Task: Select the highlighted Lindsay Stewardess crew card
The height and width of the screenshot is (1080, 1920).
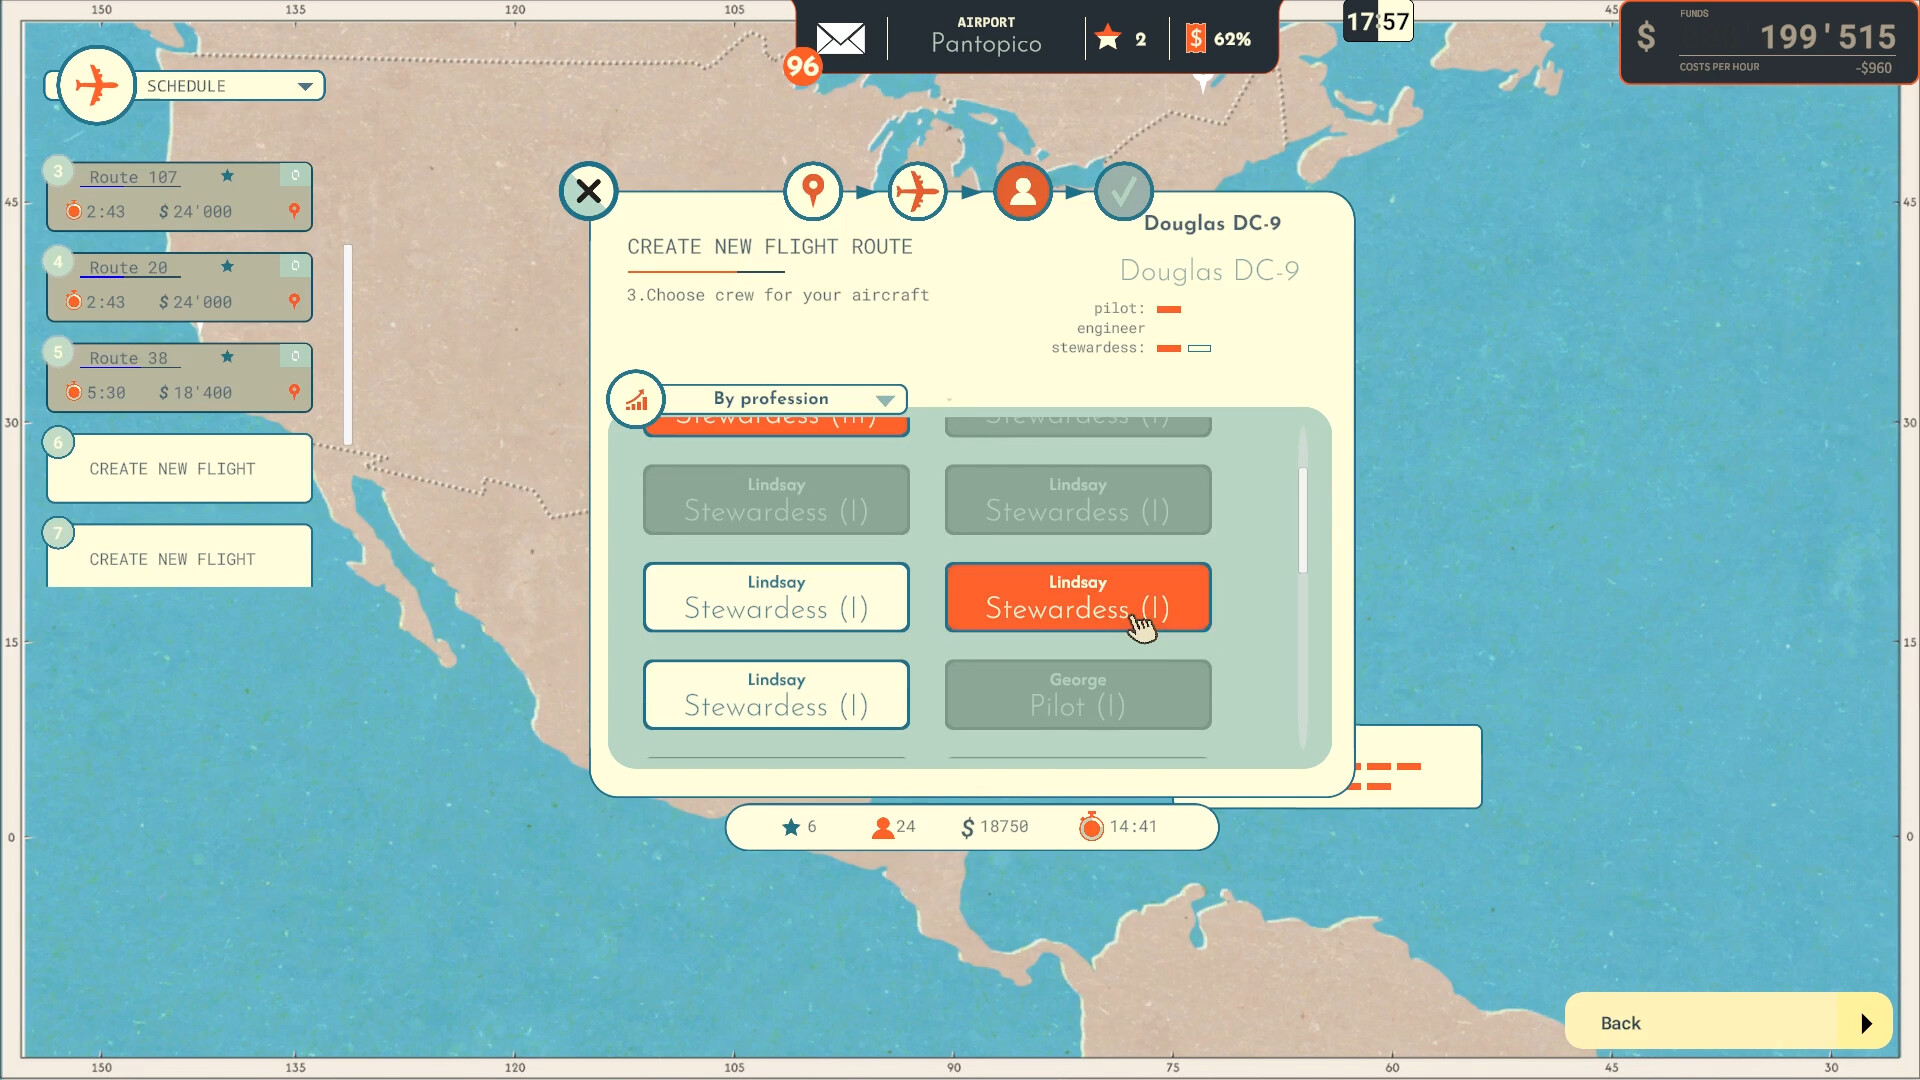Action: click(x=1077, y=597)
